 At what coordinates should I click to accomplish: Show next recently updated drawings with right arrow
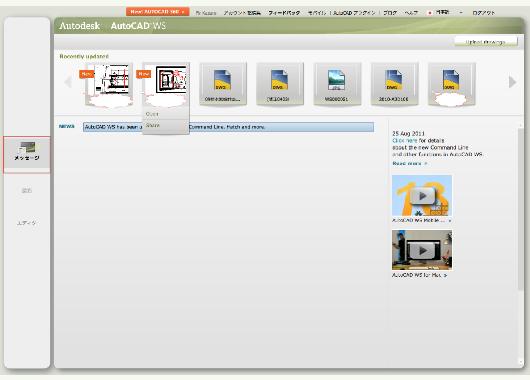[512, 81]
